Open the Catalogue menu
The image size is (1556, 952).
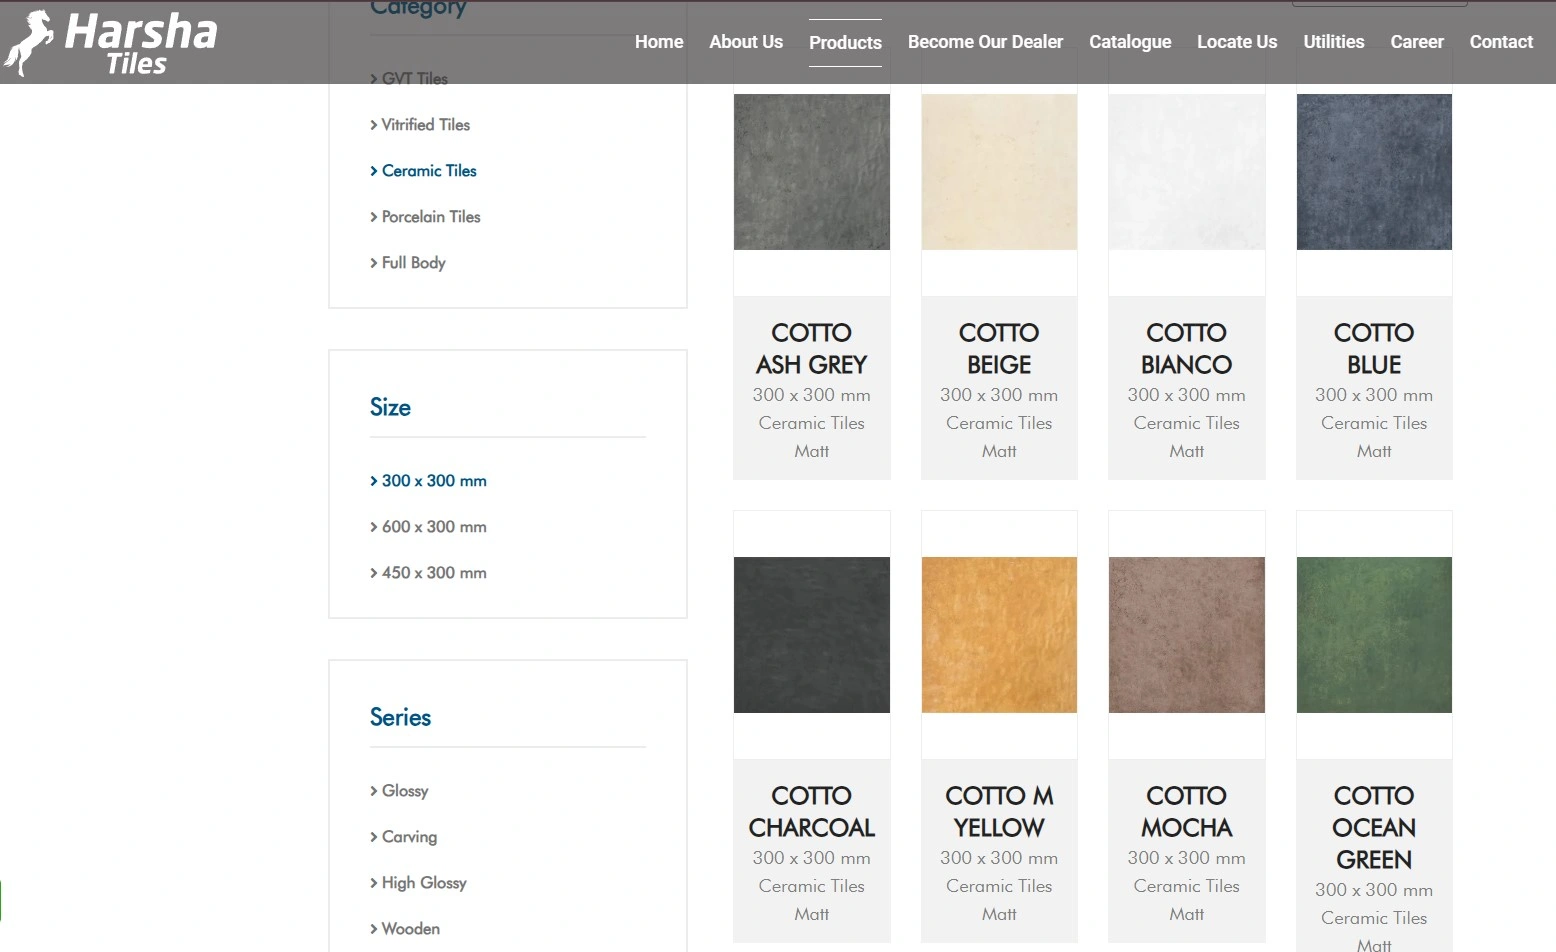coord(1130,42)
